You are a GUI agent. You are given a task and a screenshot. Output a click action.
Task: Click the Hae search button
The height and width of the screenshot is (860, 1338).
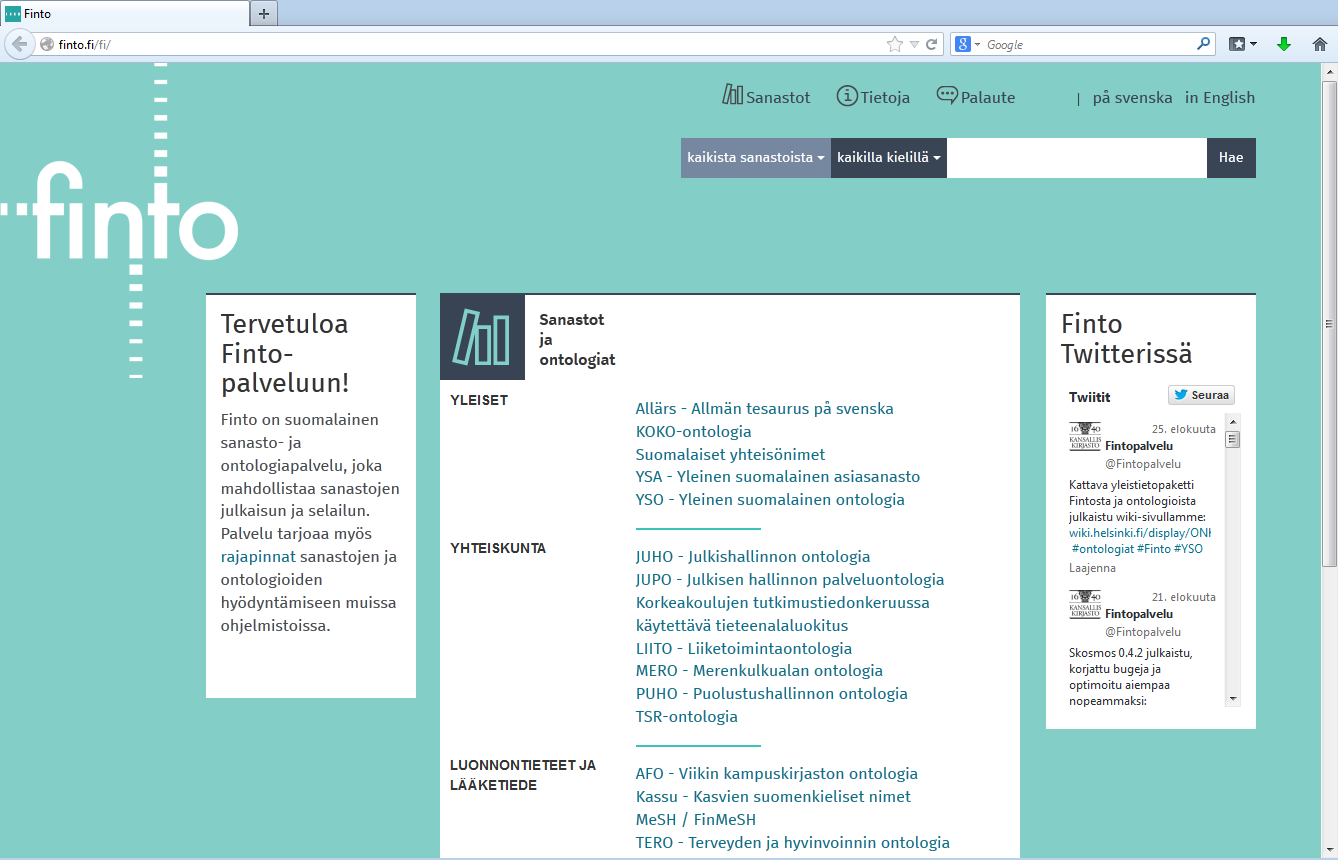click(1231, 158)
